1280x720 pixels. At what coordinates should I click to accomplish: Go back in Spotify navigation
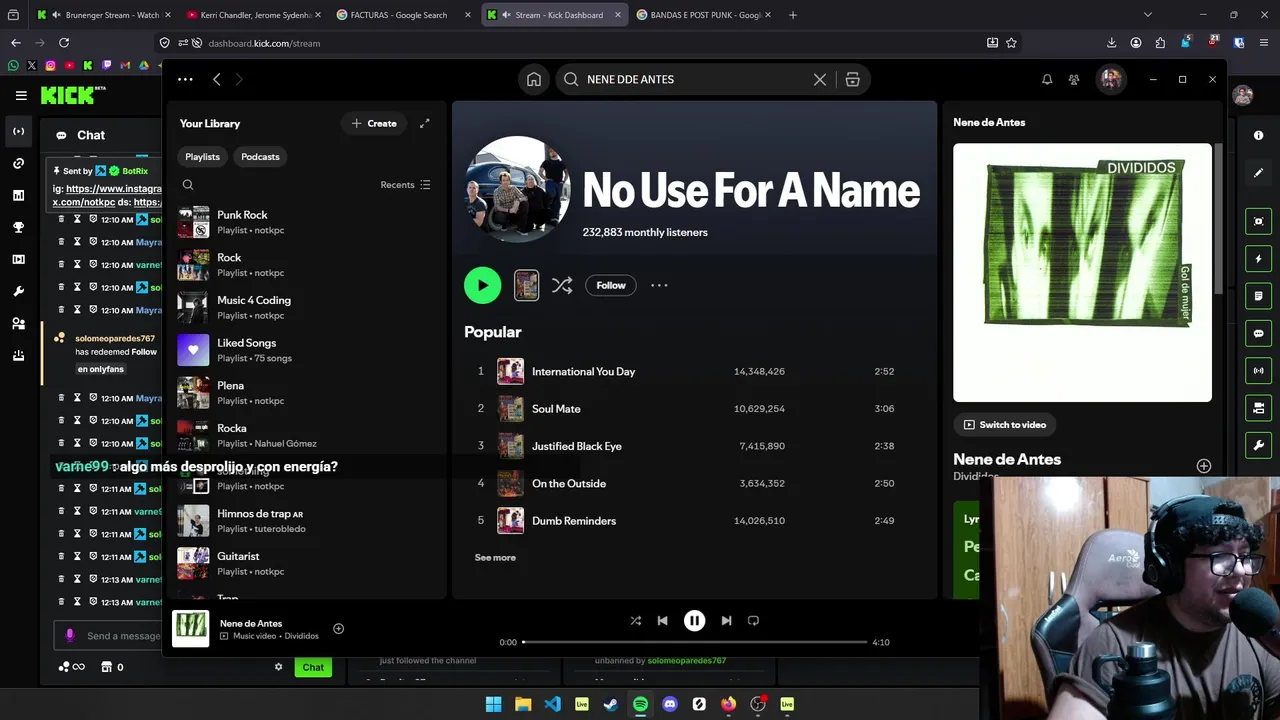point(217,79)
